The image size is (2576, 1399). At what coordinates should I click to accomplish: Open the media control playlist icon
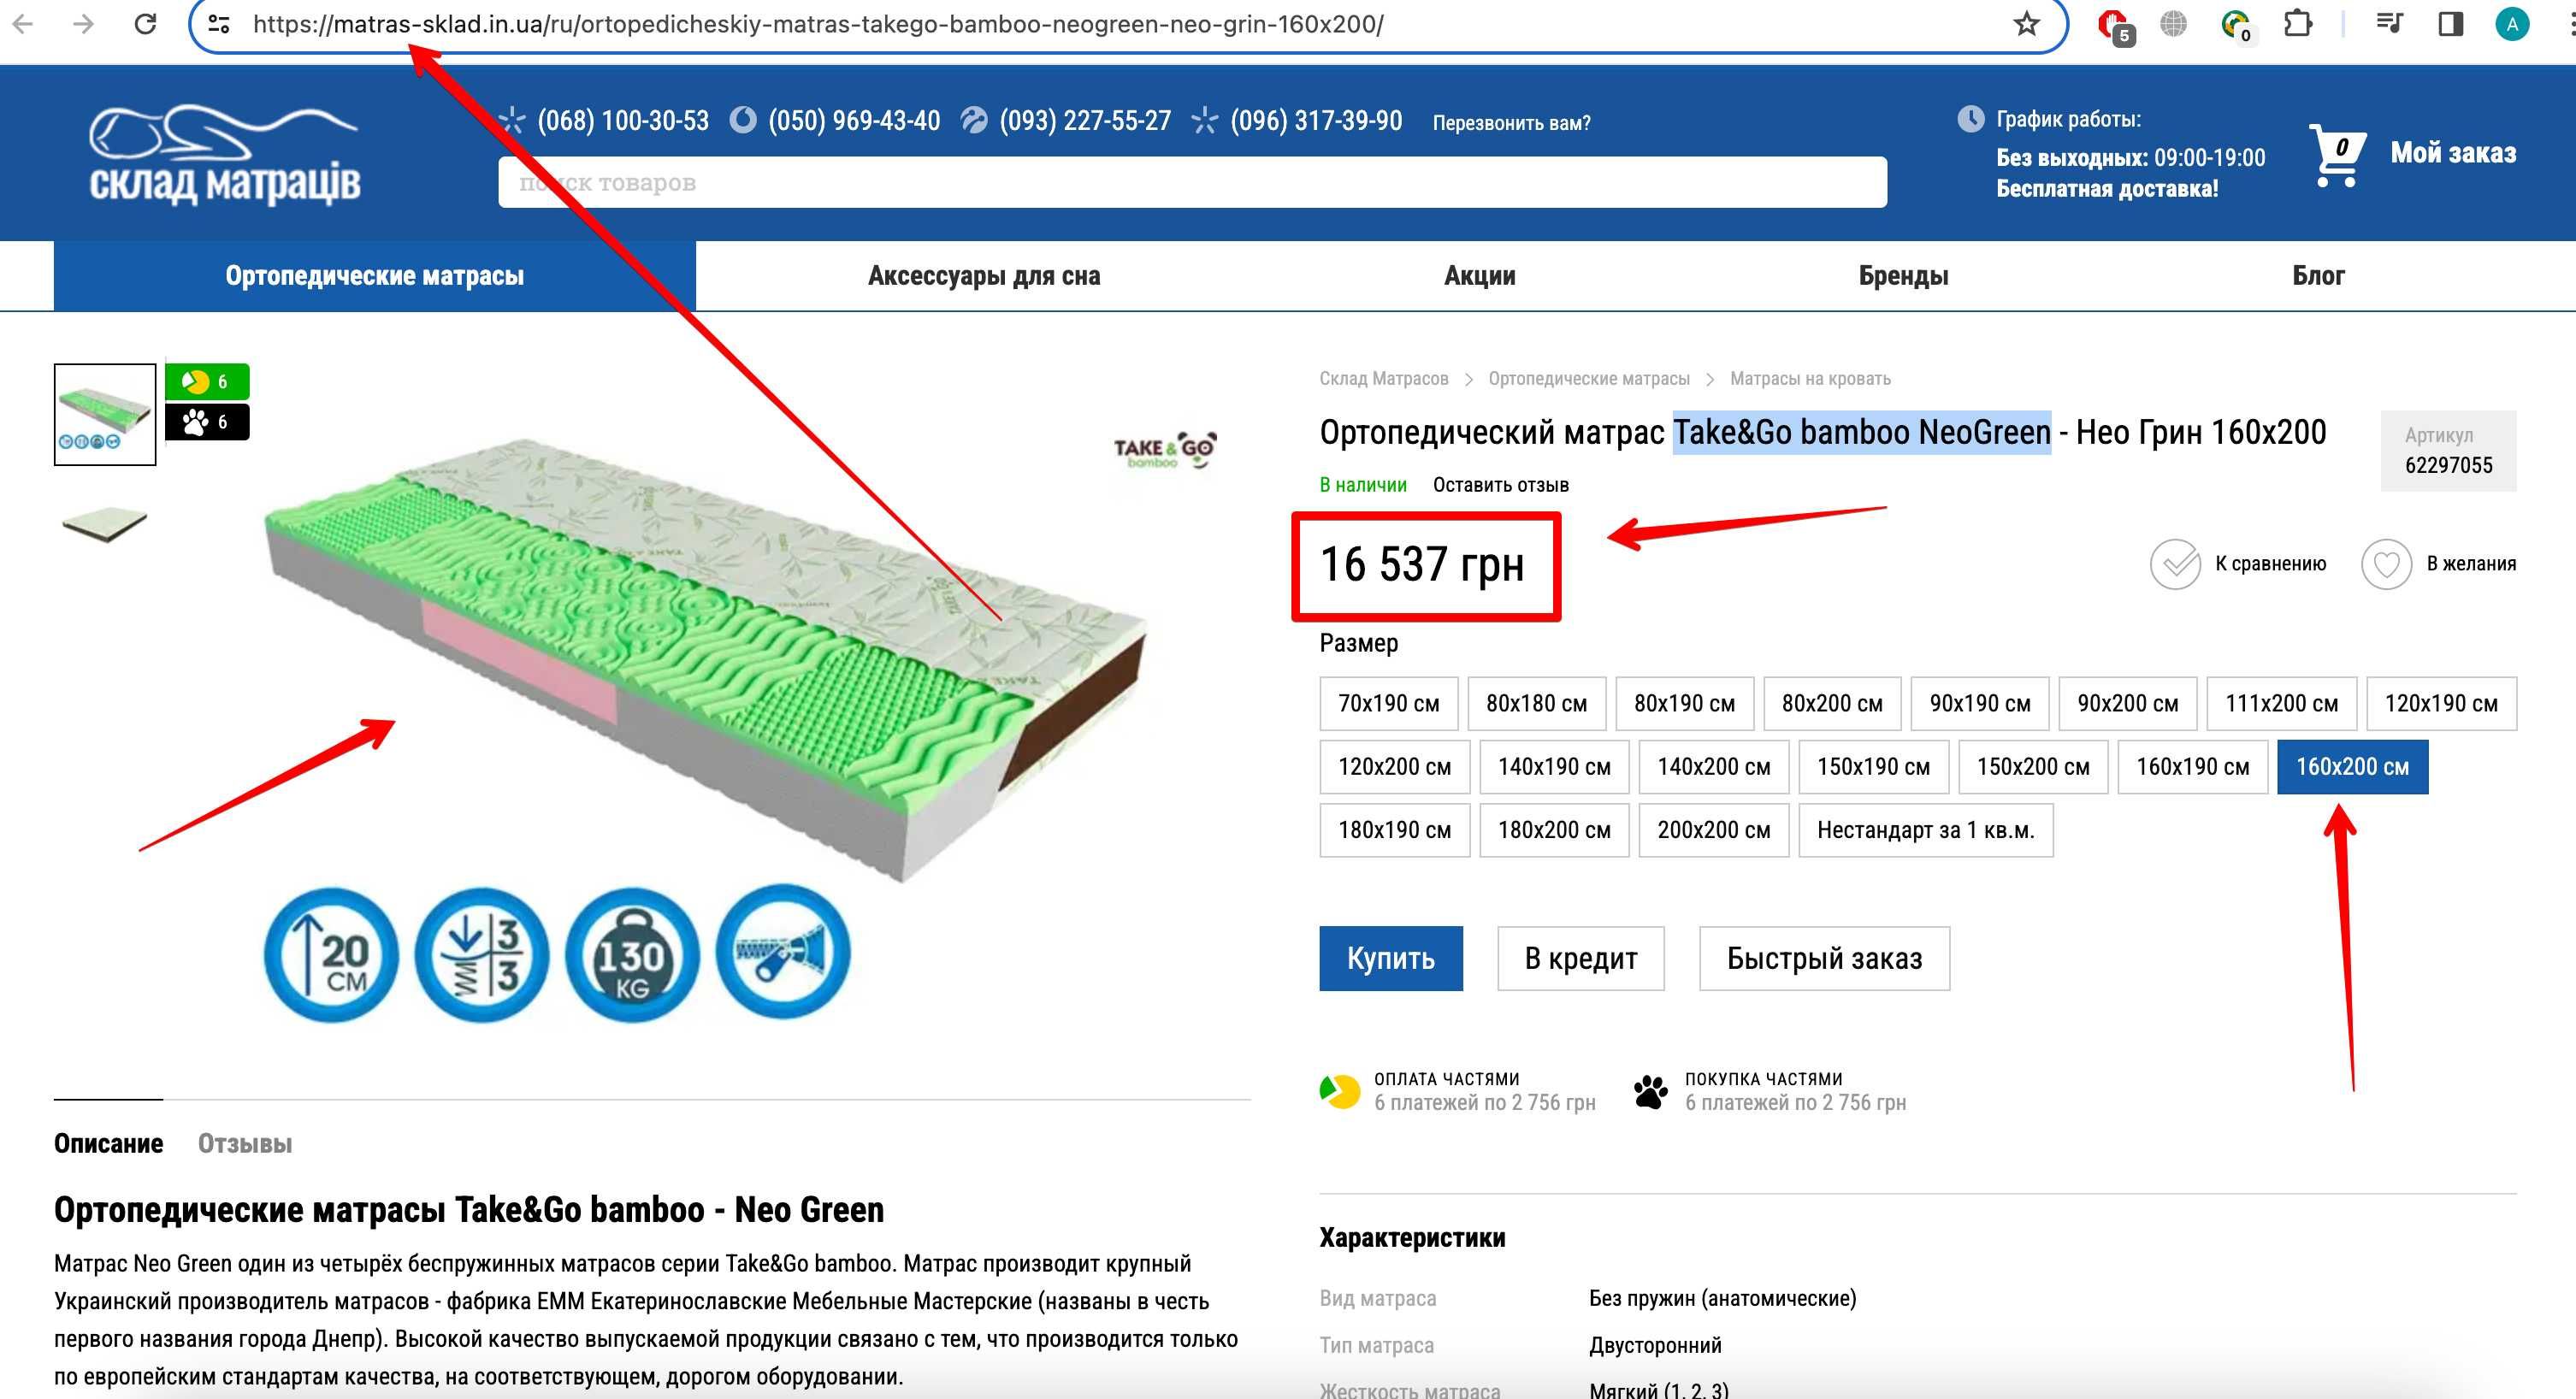(2389, 24)
